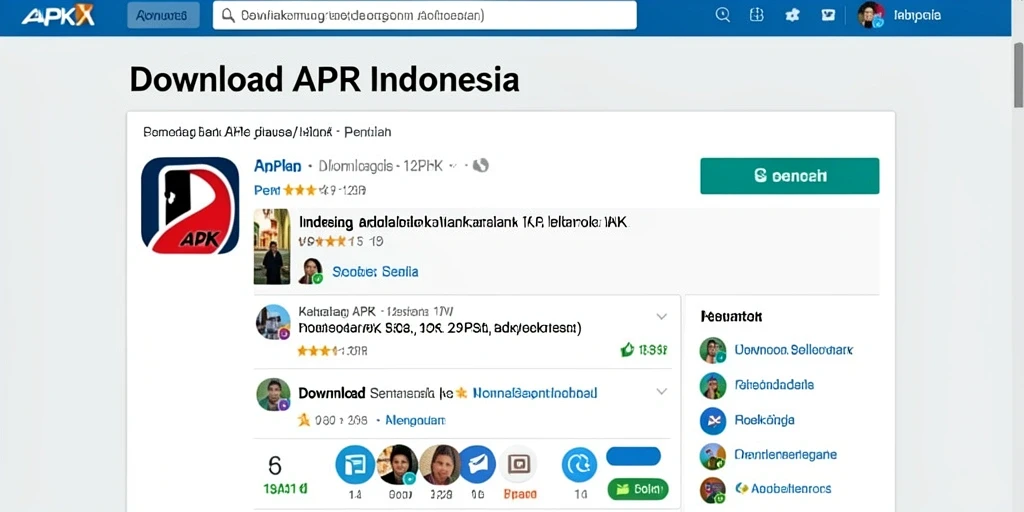
Task: Open the Dnentensenegane sidebar link
Action: (x=786, y=455)
